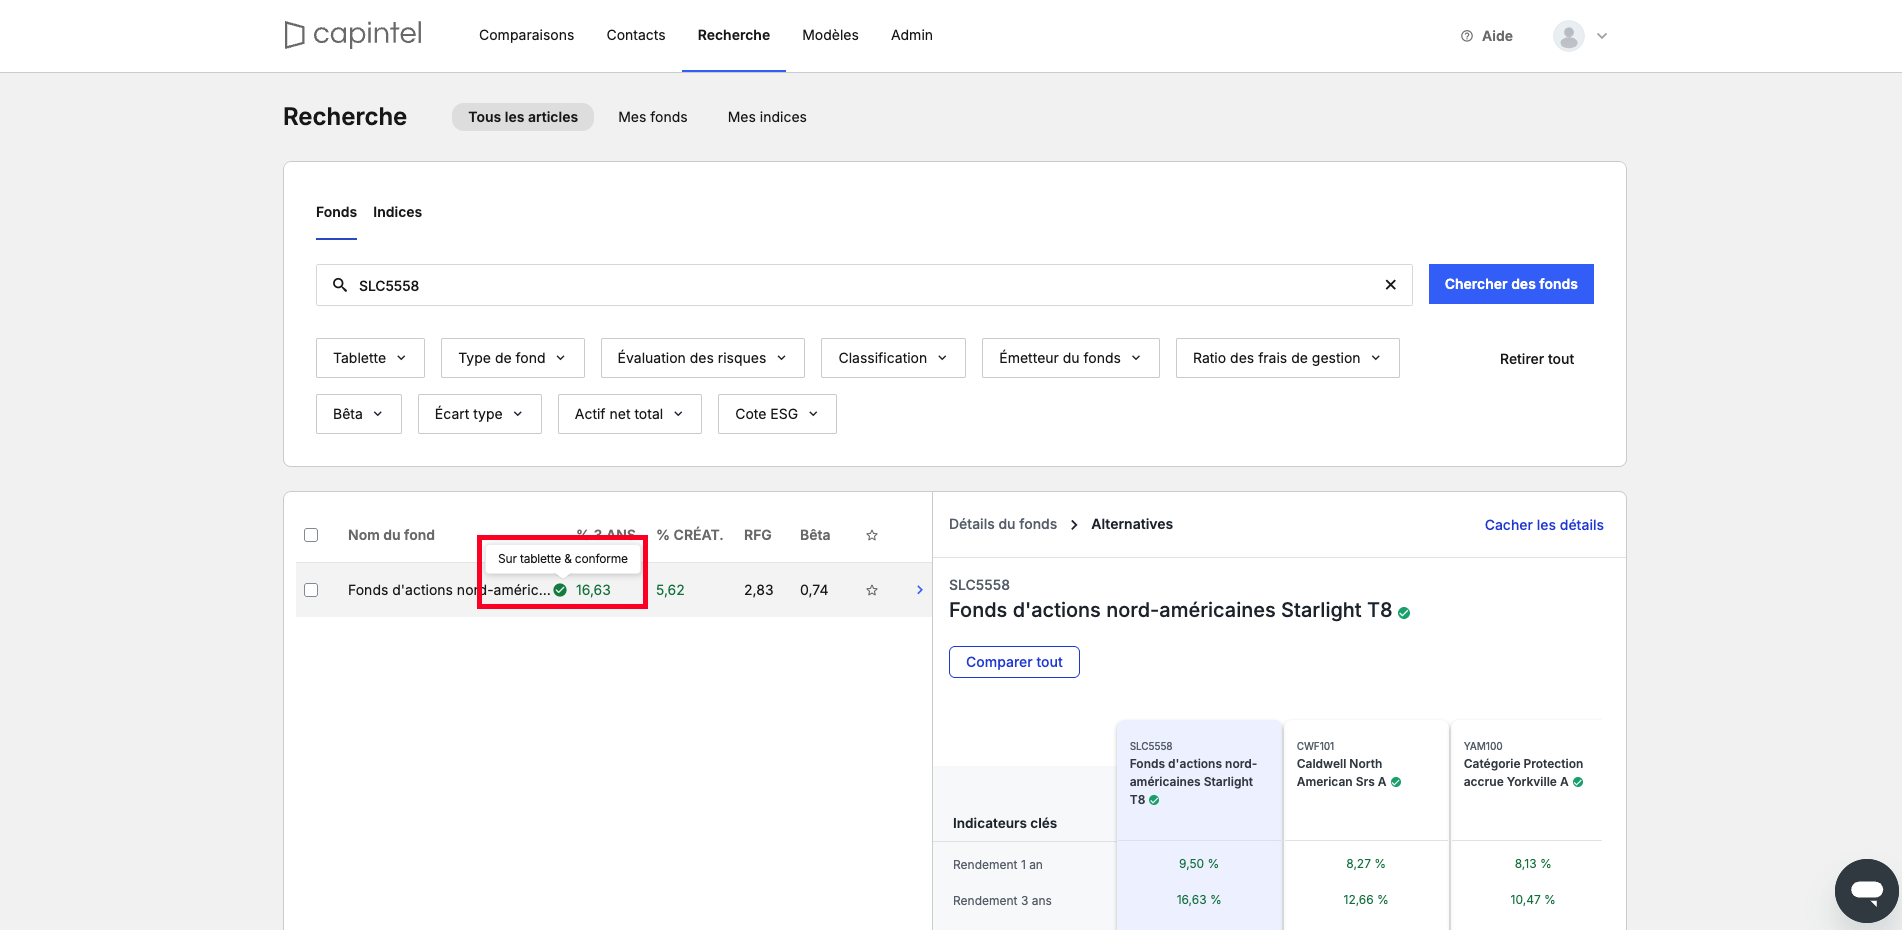This screenshot has height=930, width=1902.
Task: Click the Indicateurs clés heading
Action: pos(1005,823)
